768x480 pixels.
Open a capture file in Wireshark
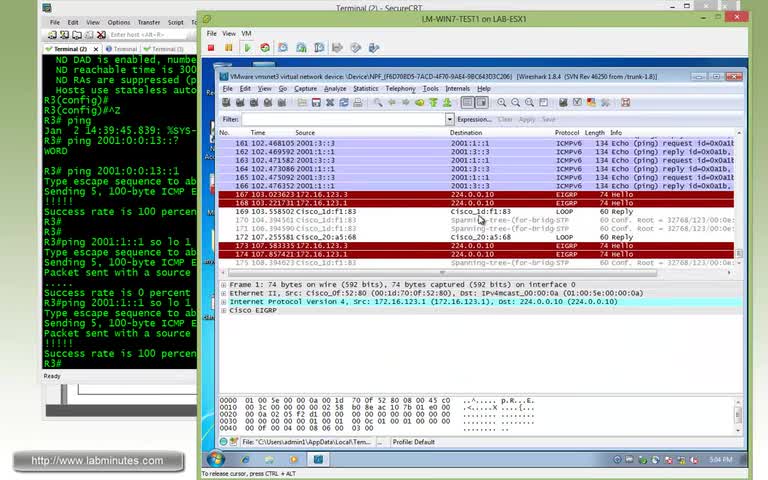(302, 102)
